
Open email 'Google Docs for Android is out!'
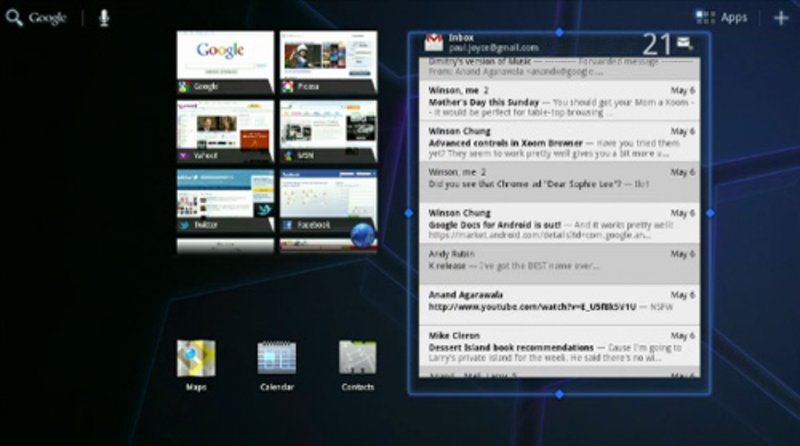(x=559, y=224)
